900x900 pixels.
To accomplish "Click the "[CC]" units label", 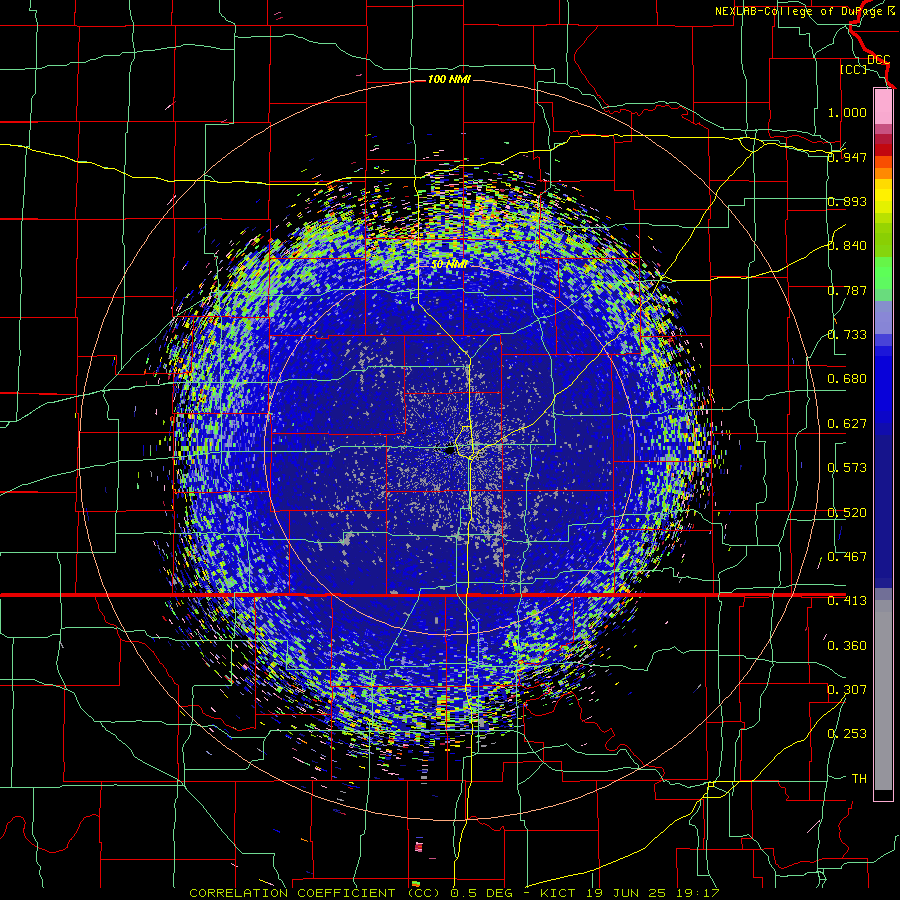I will tap(853, 69).
